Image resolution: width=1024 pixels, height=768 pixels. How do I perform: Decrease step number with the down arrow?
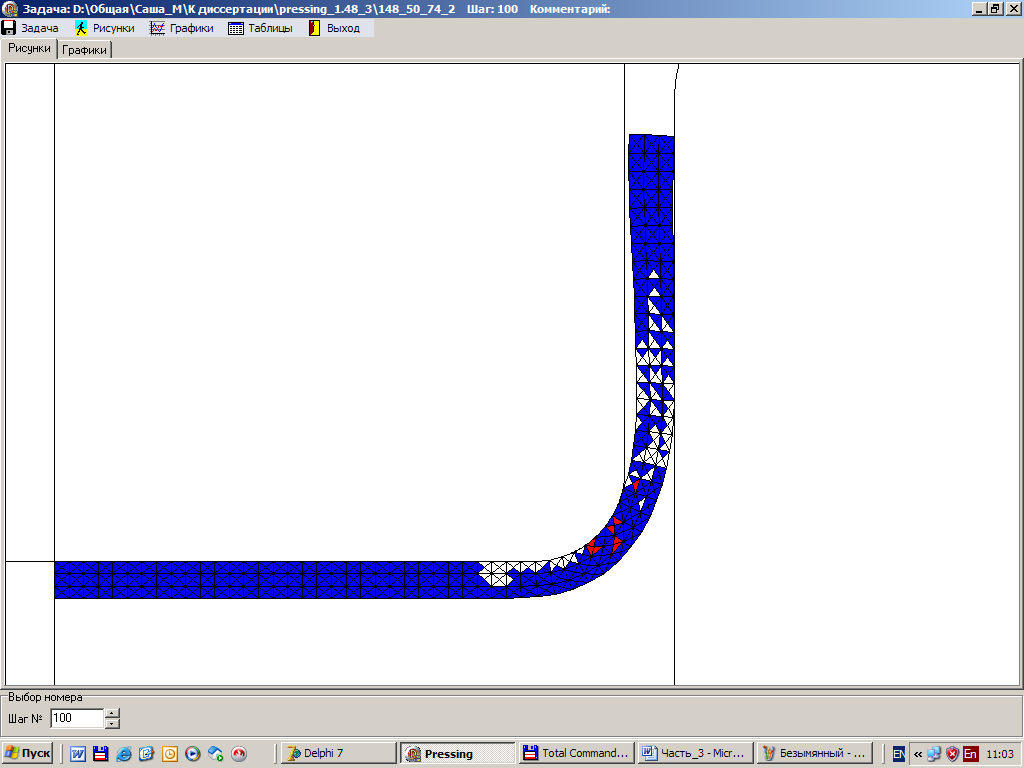[x=112, y=723]
